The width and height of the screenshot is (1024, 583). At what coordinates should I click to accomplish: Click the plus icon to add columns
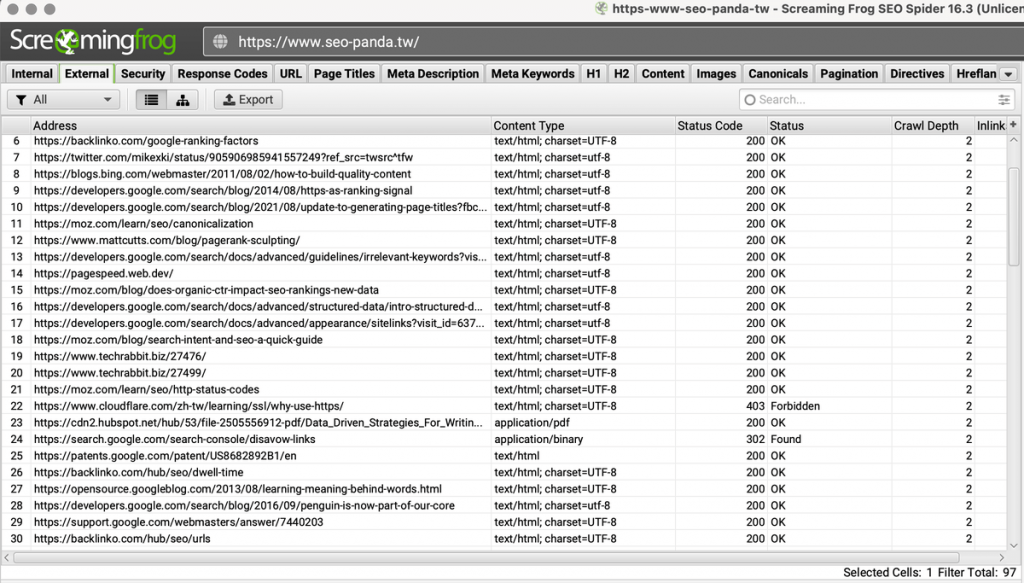1013,125
